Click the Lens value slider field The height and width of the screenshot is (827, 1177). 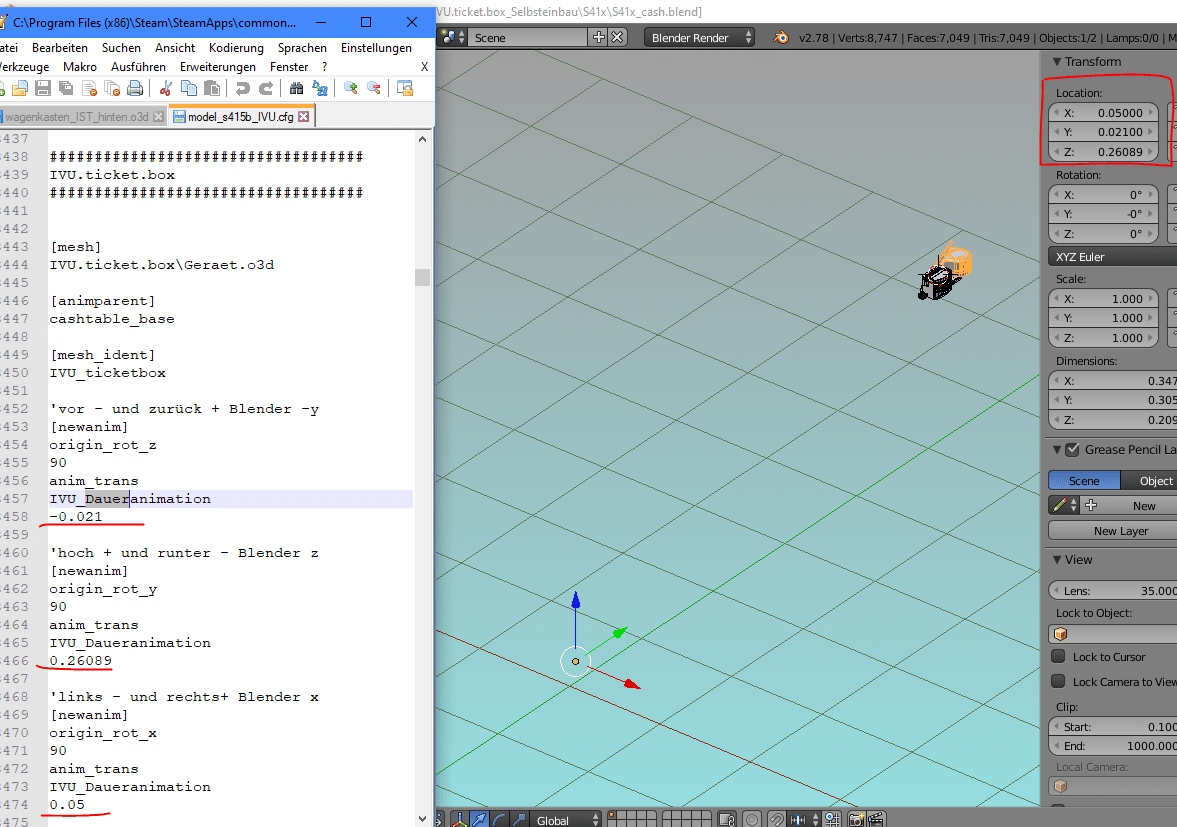[x=1112, y=591]
